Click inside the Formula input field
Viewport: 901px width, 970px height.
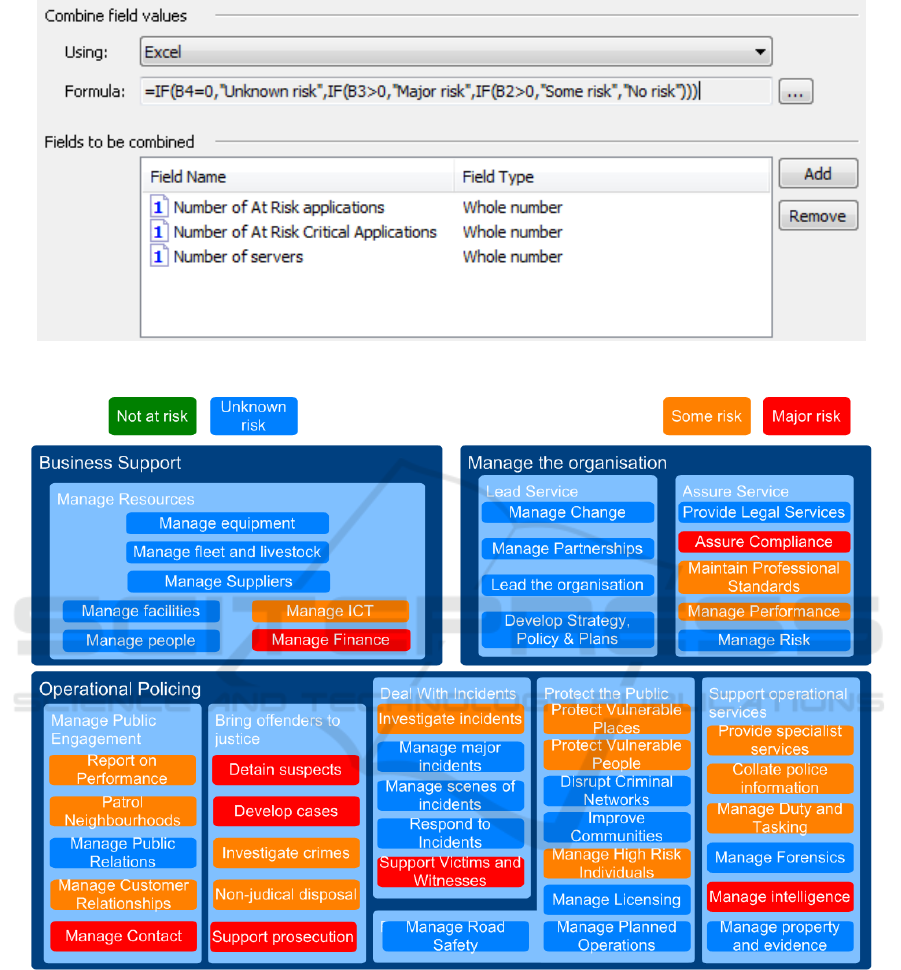coord(455,92)
